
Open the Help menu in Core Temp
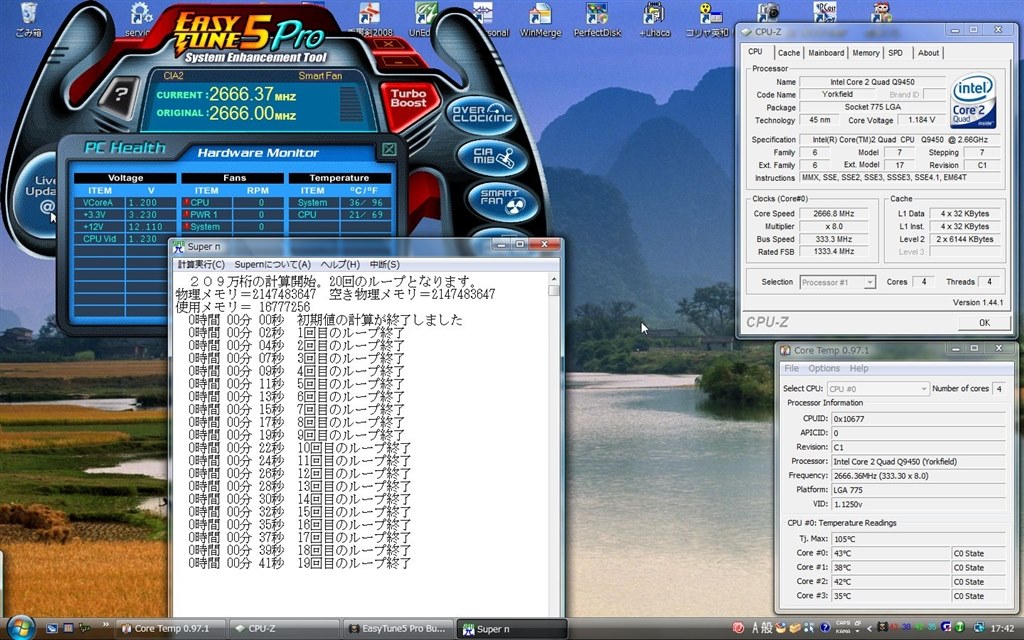click(859, 368)
